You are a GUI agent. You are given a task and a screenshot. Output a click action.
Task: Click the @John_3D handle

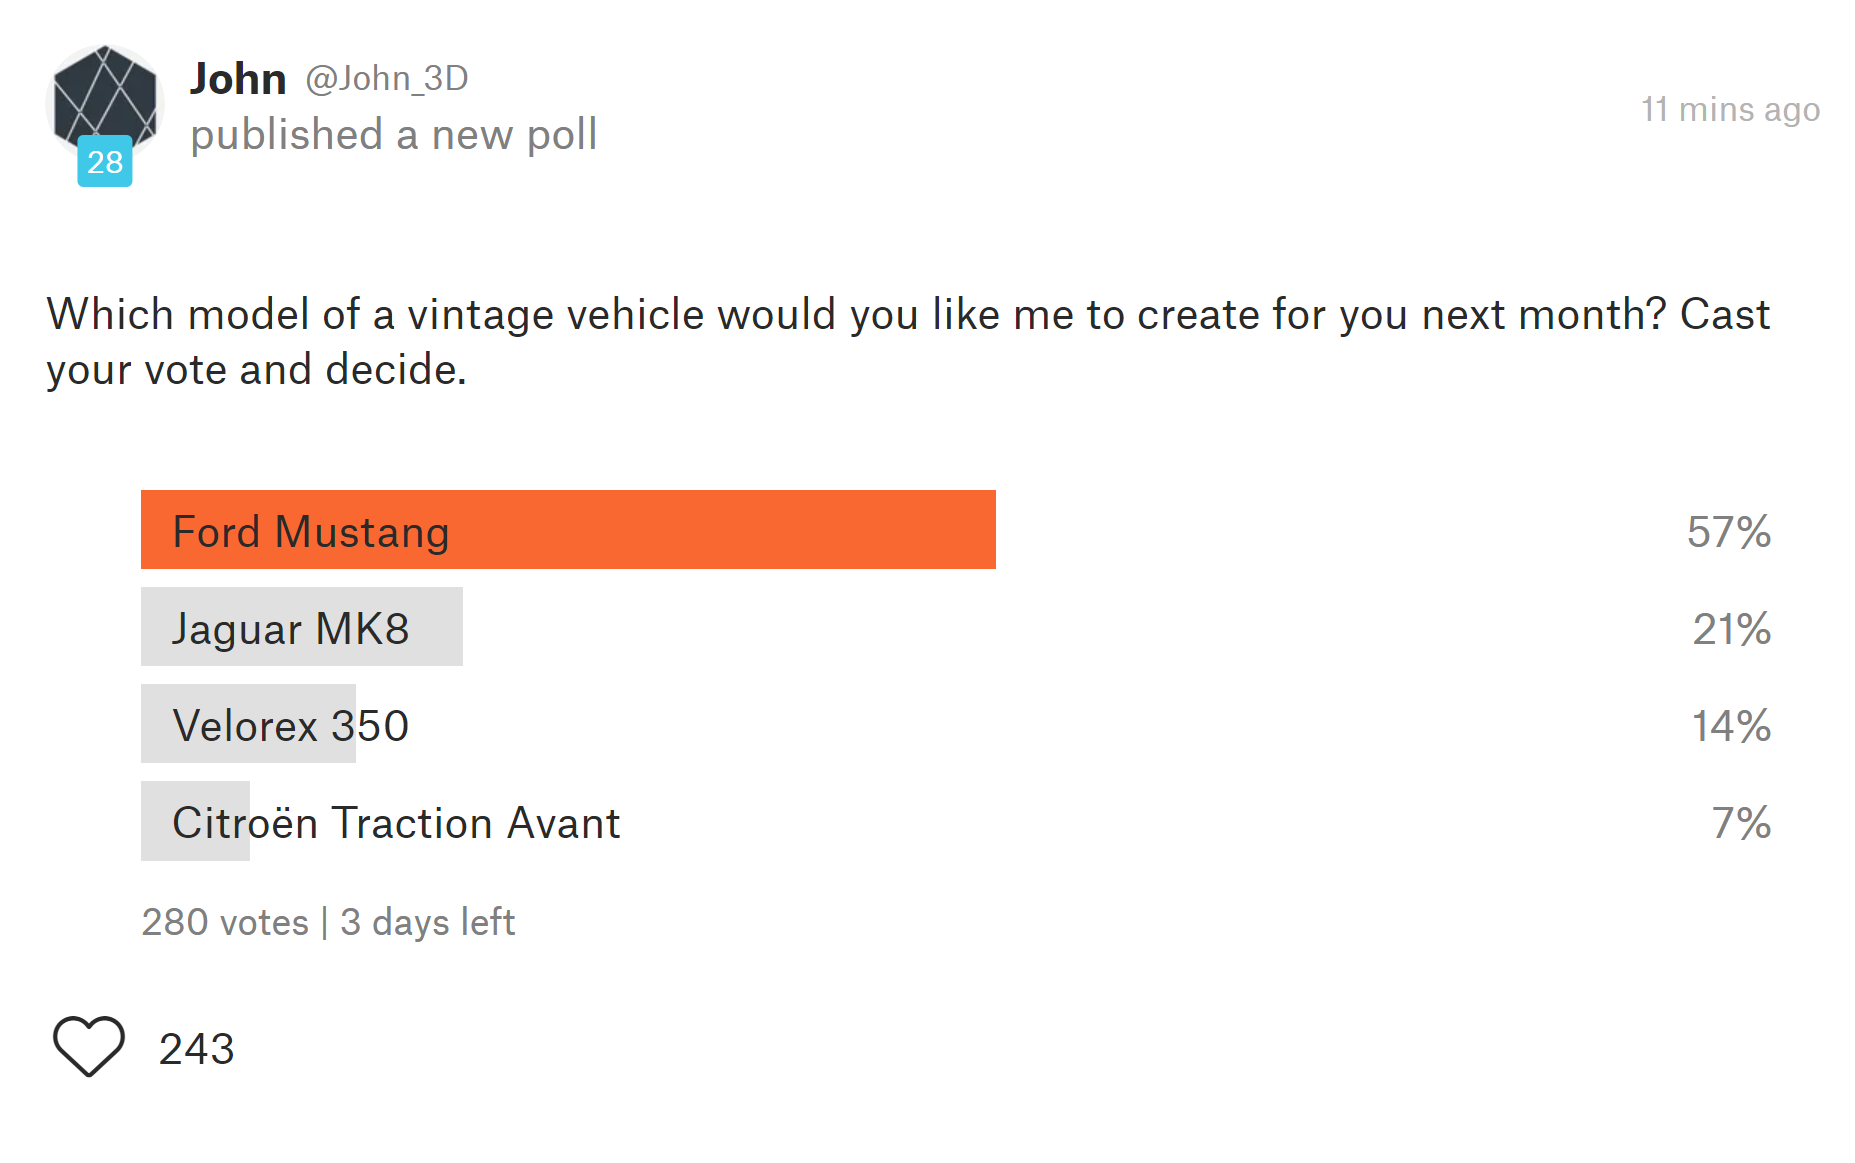point(386,78)
